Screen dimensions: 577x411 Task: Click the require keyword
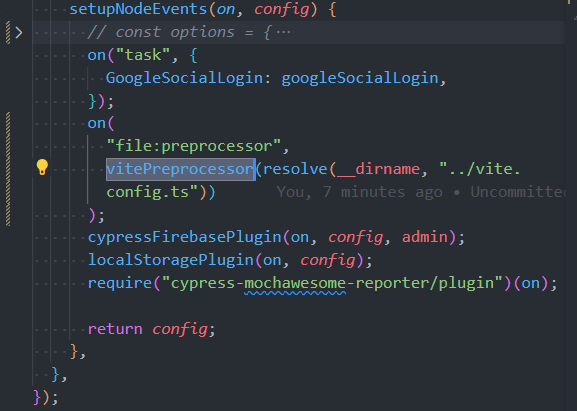[x=120, y=283]
